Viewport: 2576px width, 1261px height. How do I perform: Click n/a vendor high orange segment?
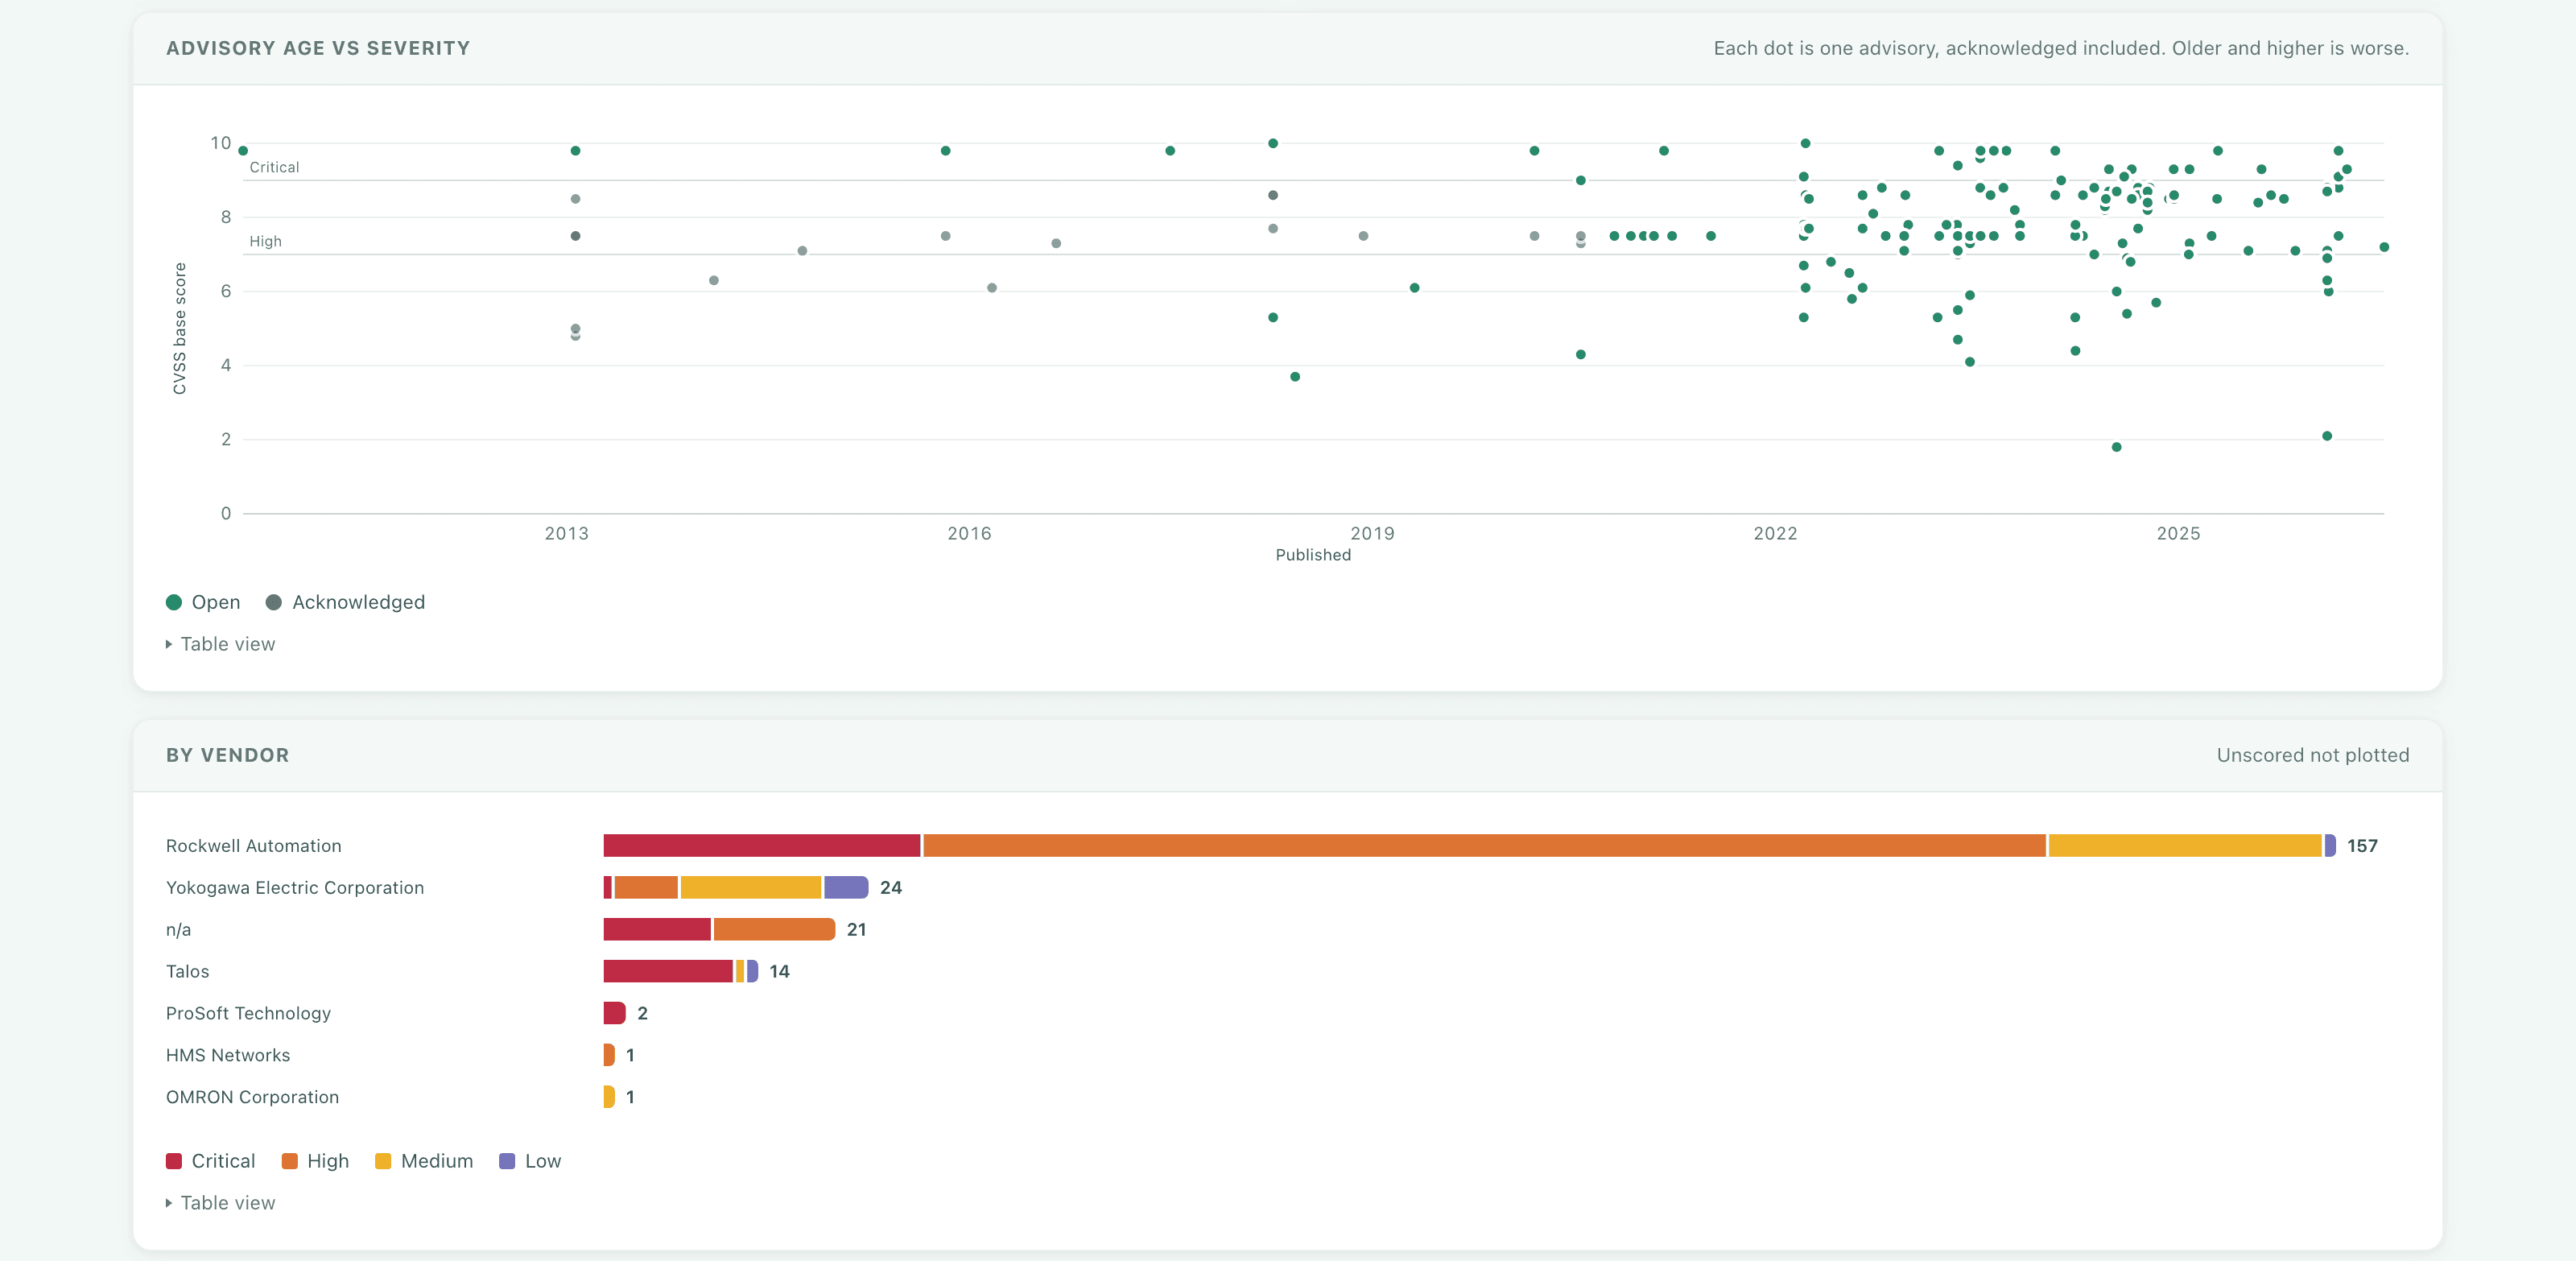pyautogui.click(x=775, y=930)
